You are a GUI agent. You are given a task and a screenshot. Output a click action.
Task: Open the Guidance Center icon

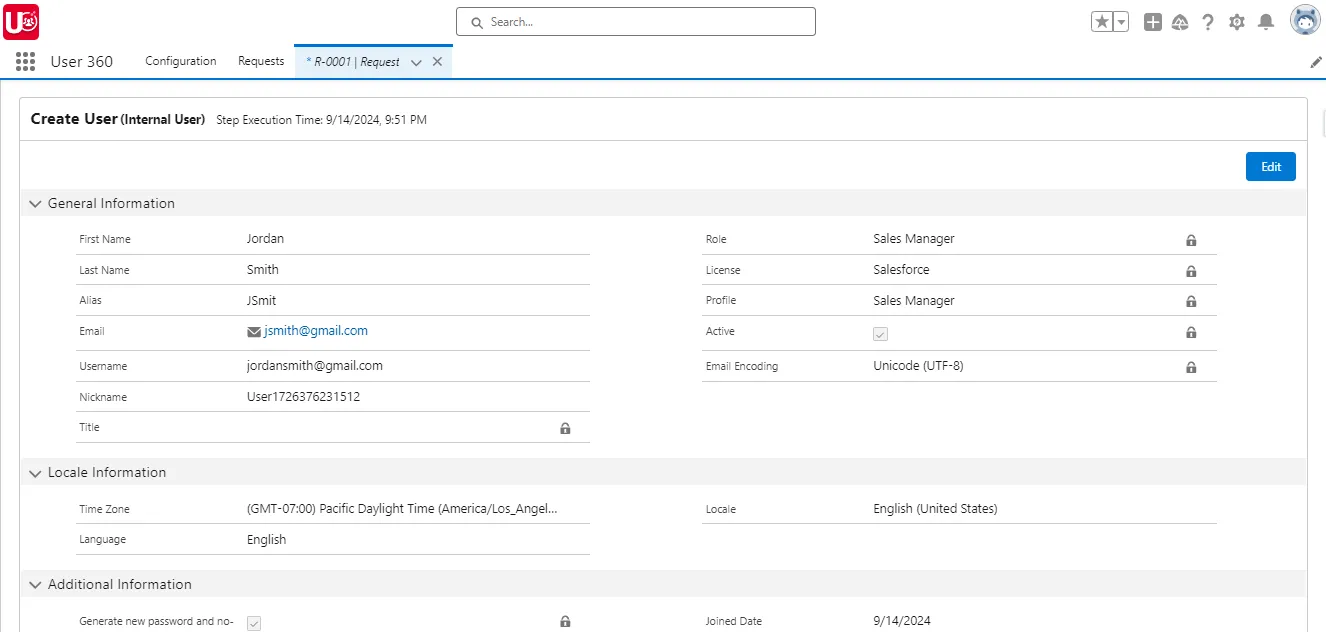[1180, 21]
